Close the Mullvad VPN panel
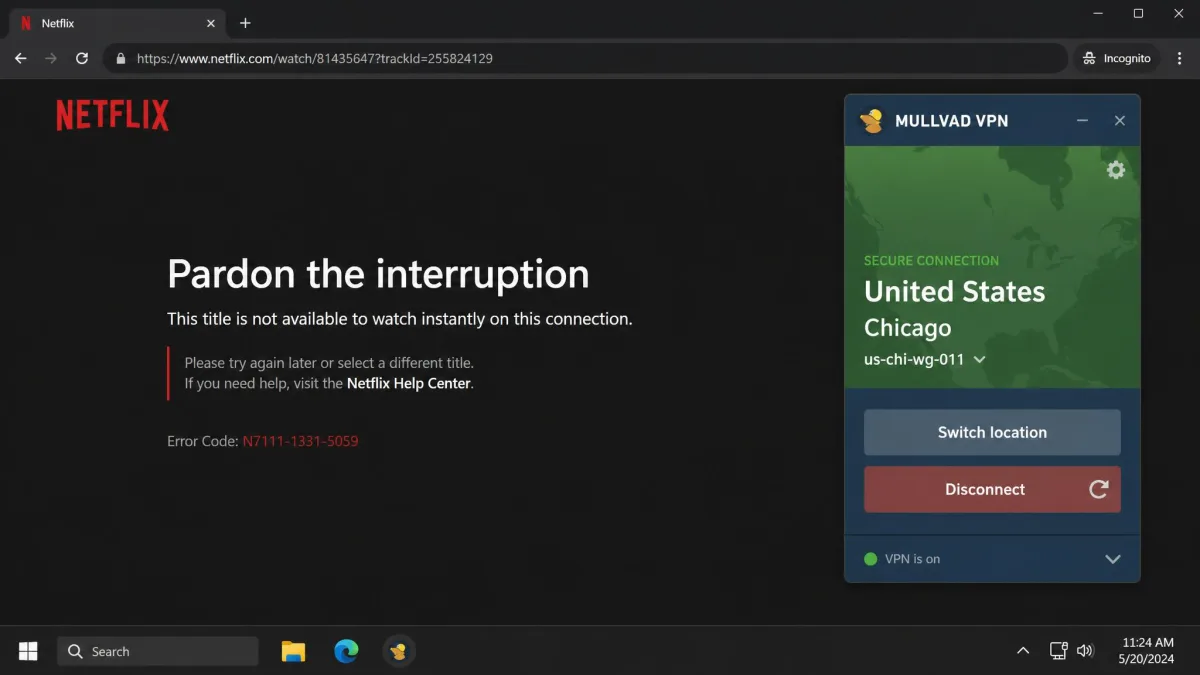Screen dimensions: 1200x675 coord(1120,121)
